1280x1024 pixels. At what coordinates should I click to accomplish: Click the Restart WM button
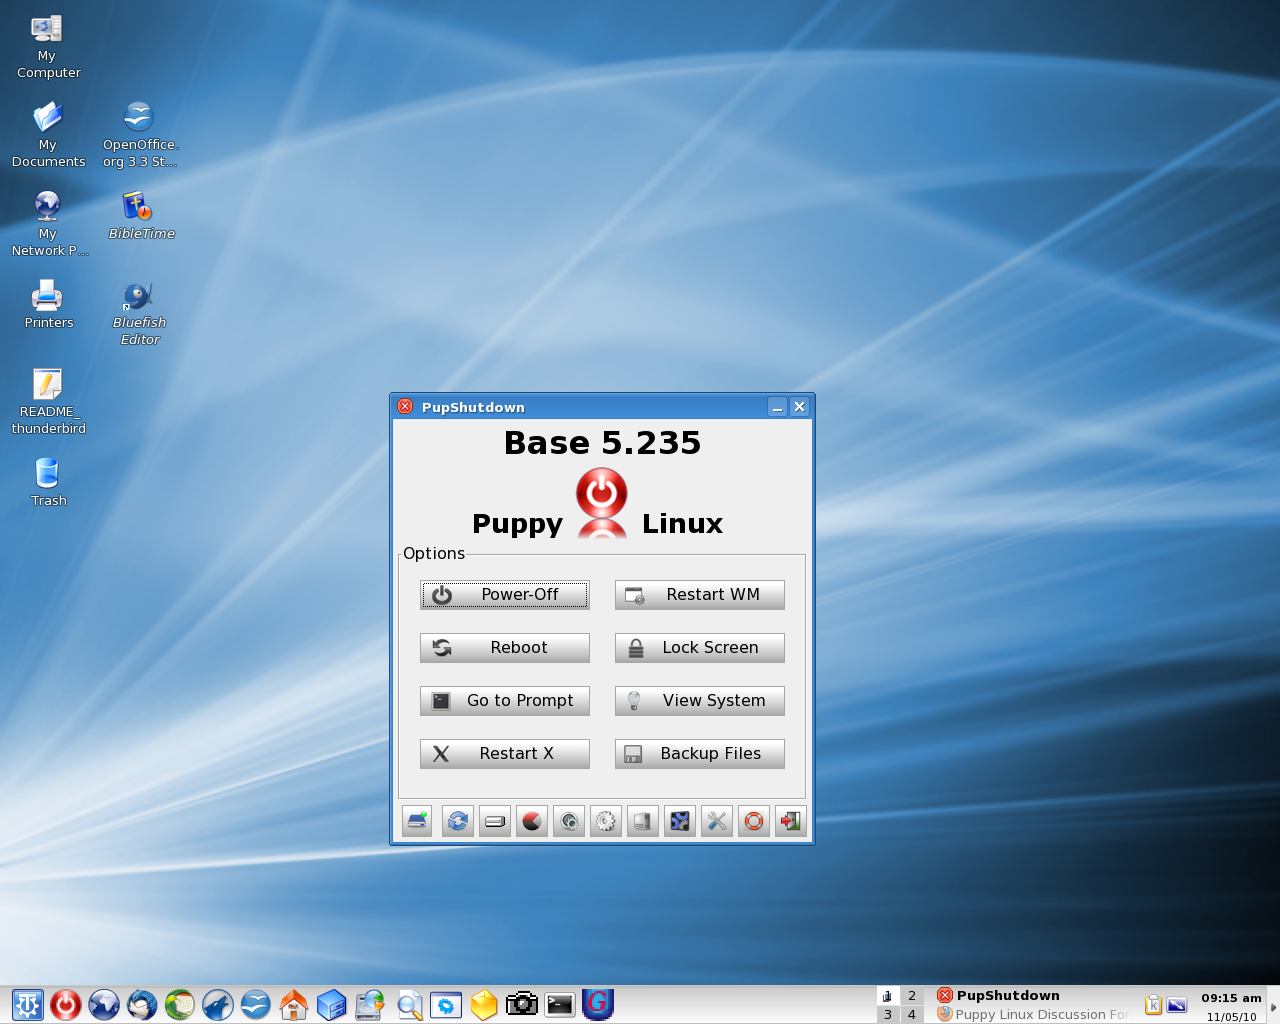[699, 594]
